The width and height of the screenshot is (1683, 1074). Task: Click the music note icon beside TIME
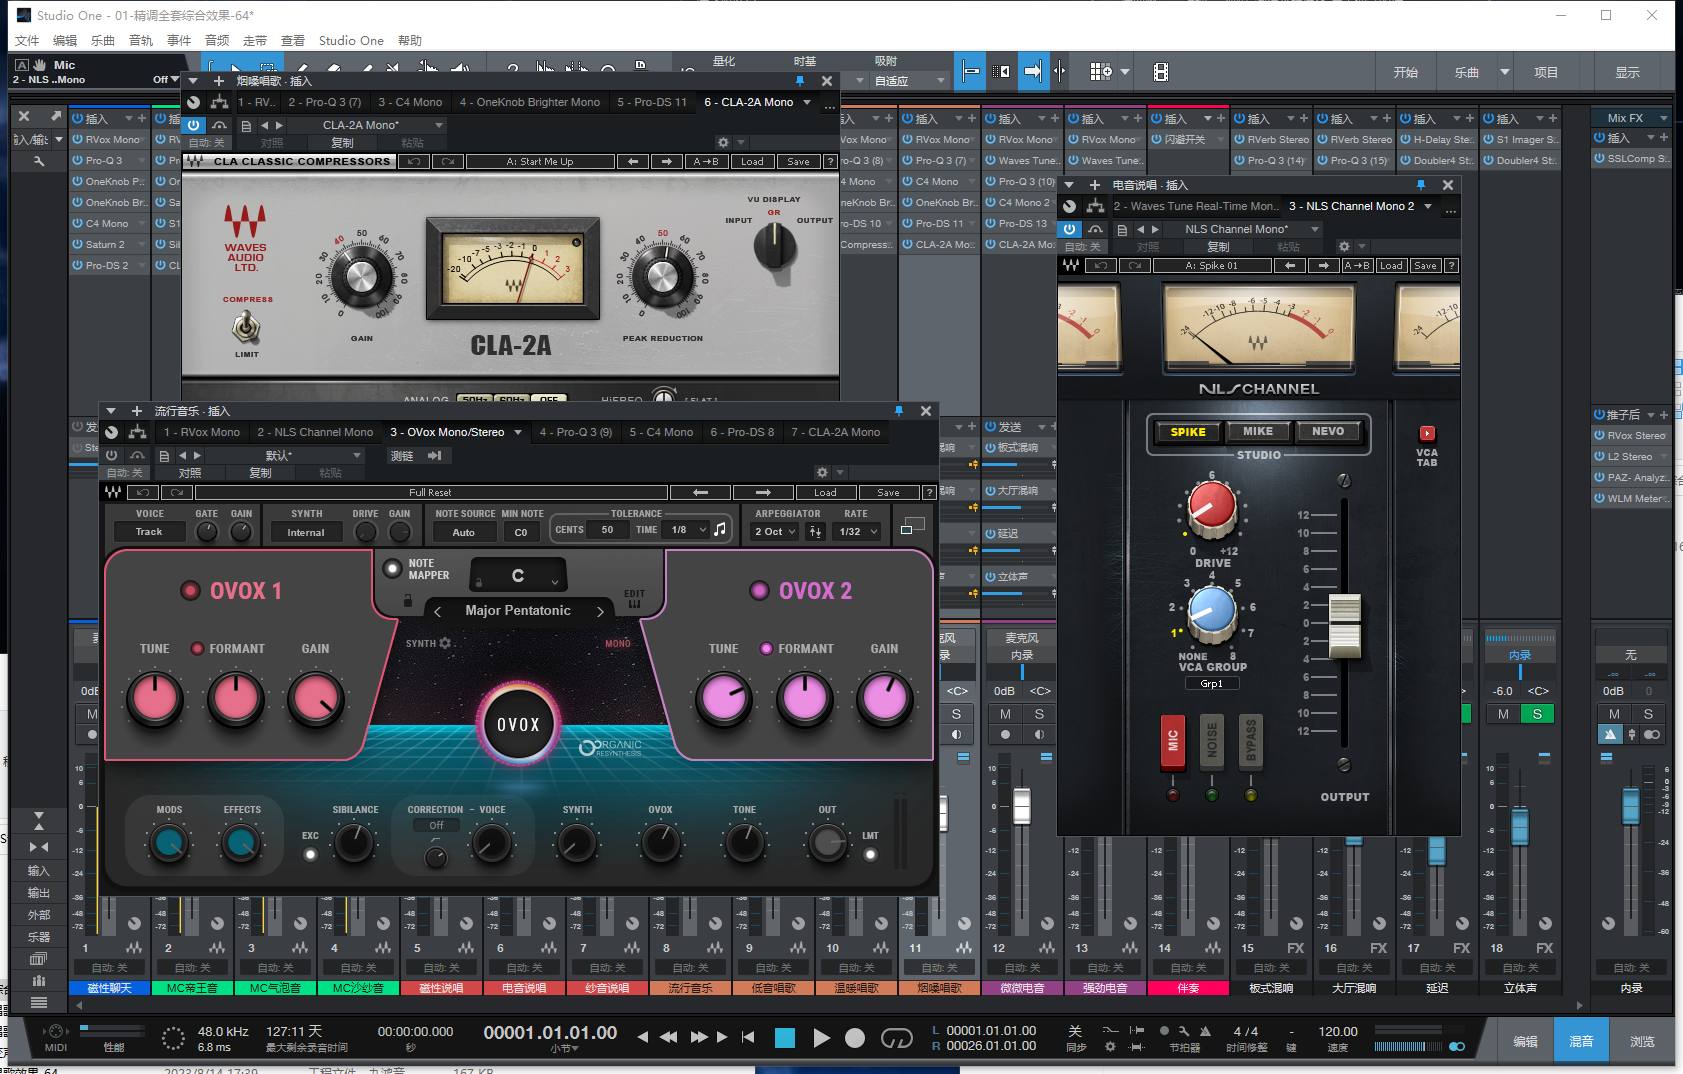click(x=720, y=530)
